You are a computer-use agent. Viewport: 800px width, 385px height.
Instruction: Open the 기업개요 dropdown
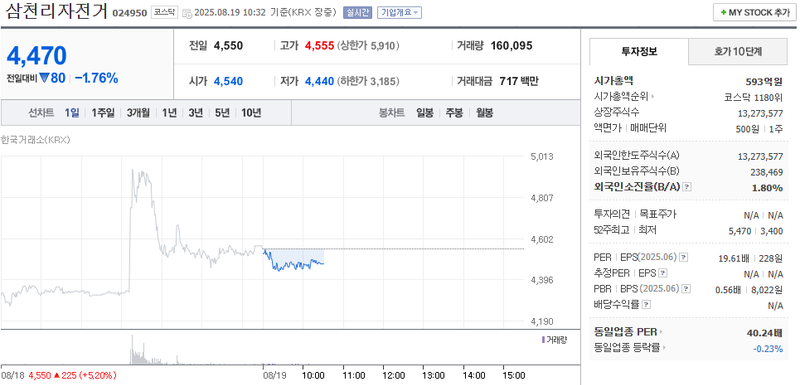pos(399,12)
